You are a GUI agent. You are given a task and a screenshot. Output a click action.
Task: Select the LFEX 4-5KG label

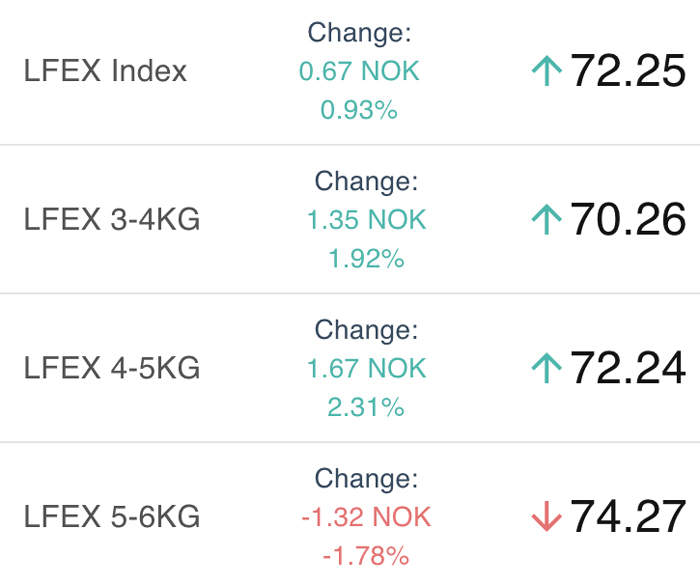[x=112, y=368]
